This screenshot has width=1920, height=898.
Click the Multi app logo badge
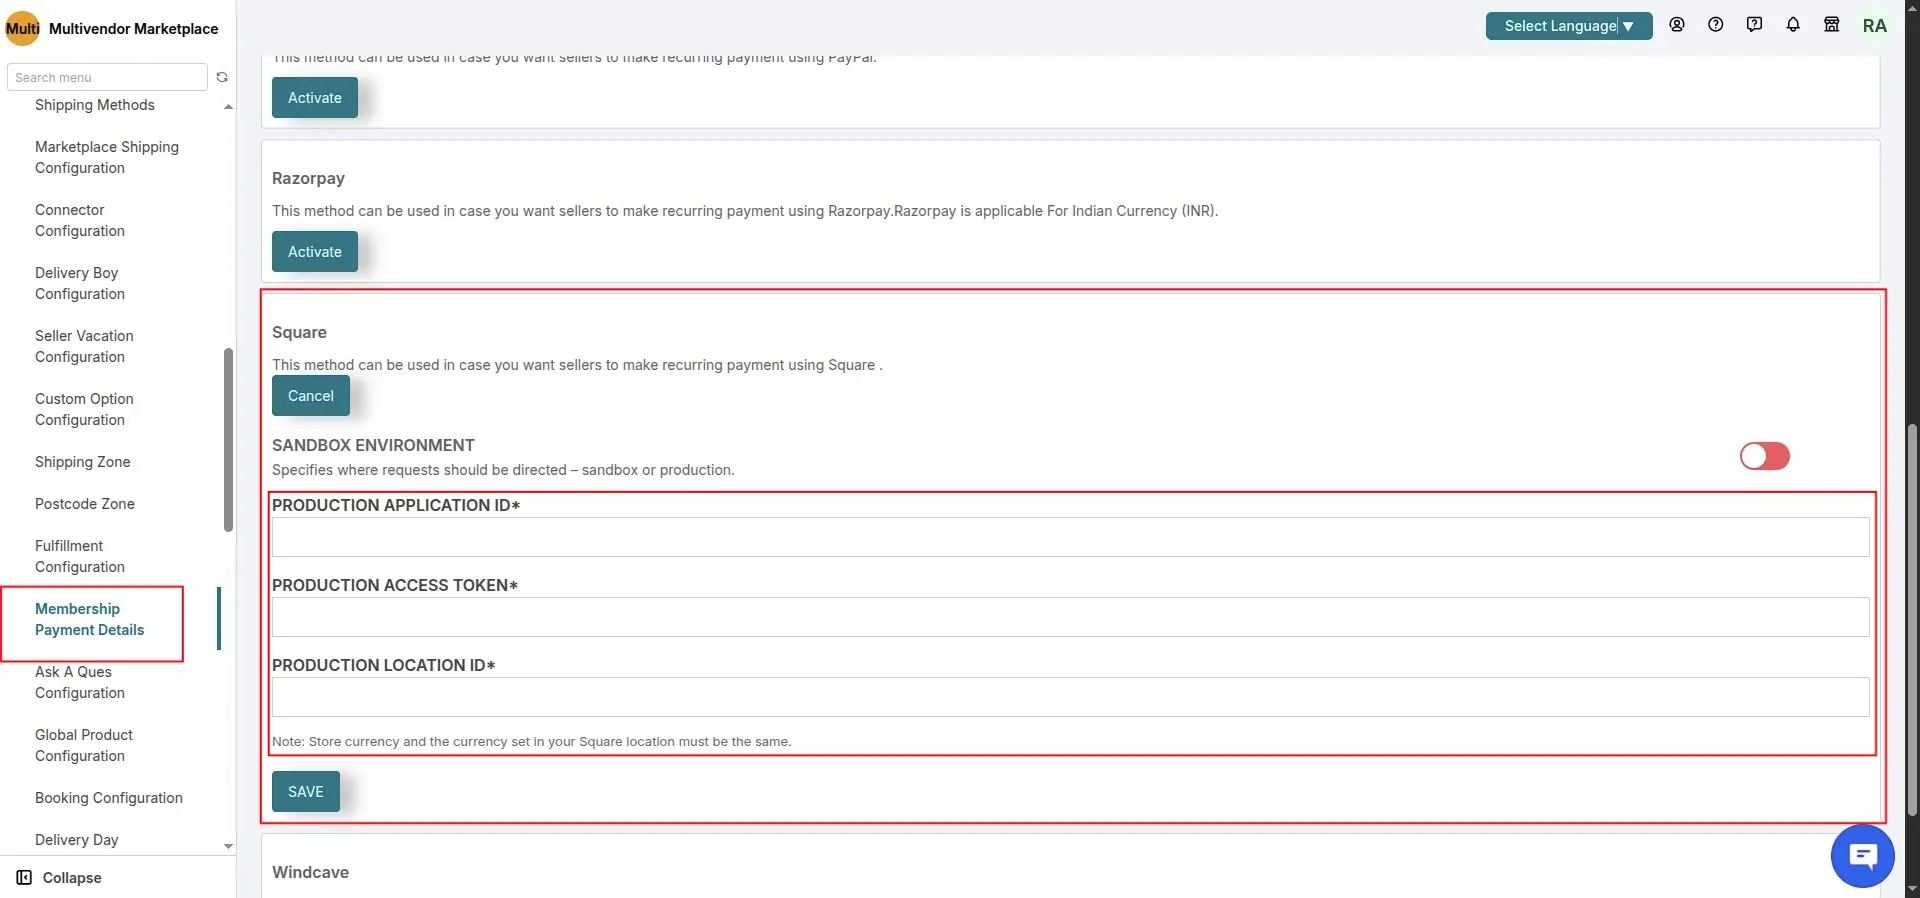click(x=22, y=28)
